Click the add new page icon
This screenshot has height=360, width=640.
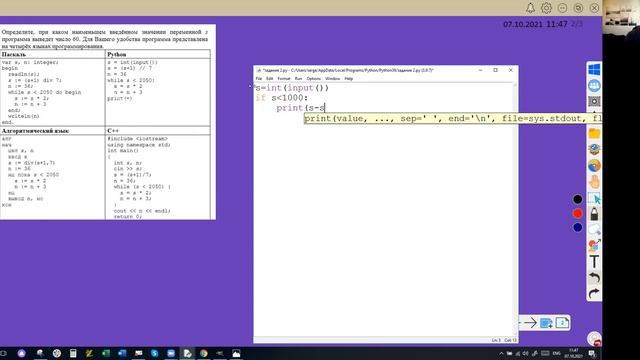[x=546, y=323]
